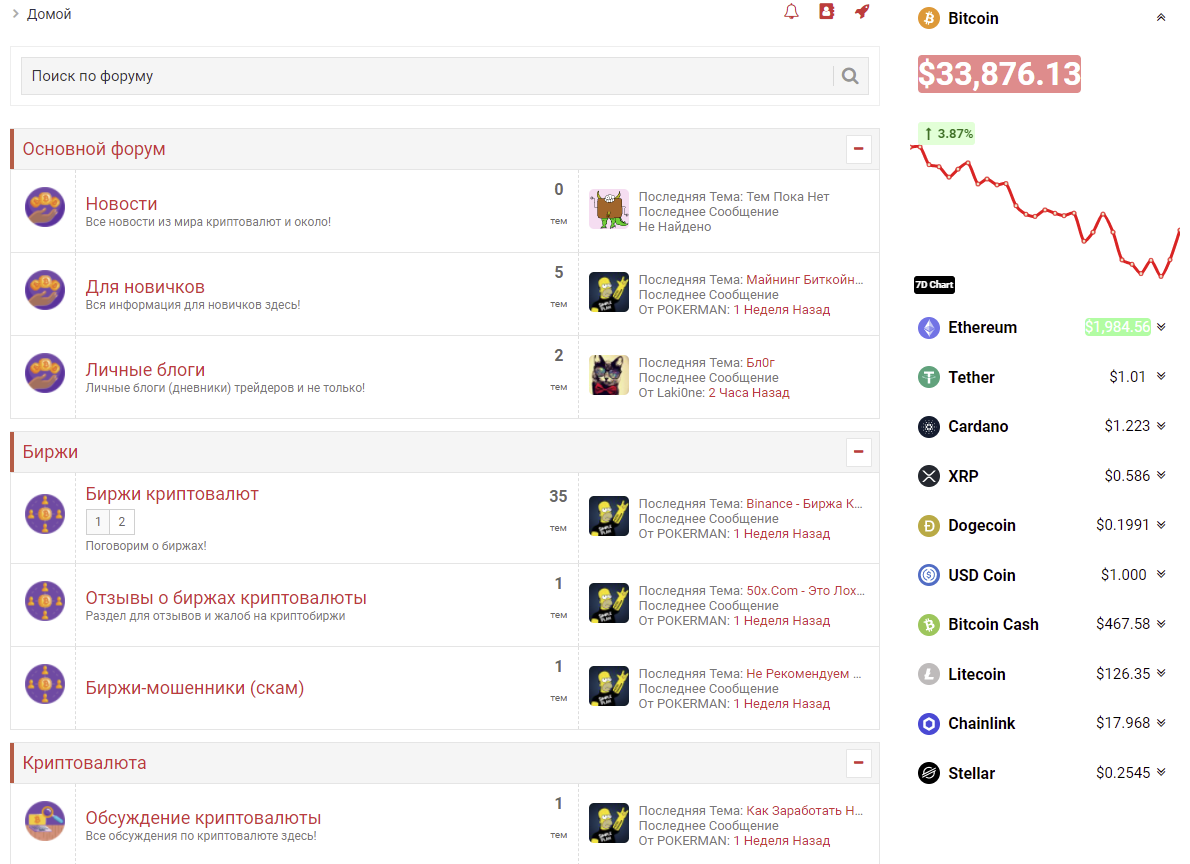Viewport: 1190px width, 864px height.
Task: Collapse the Основной форум section
Action: 858,149
